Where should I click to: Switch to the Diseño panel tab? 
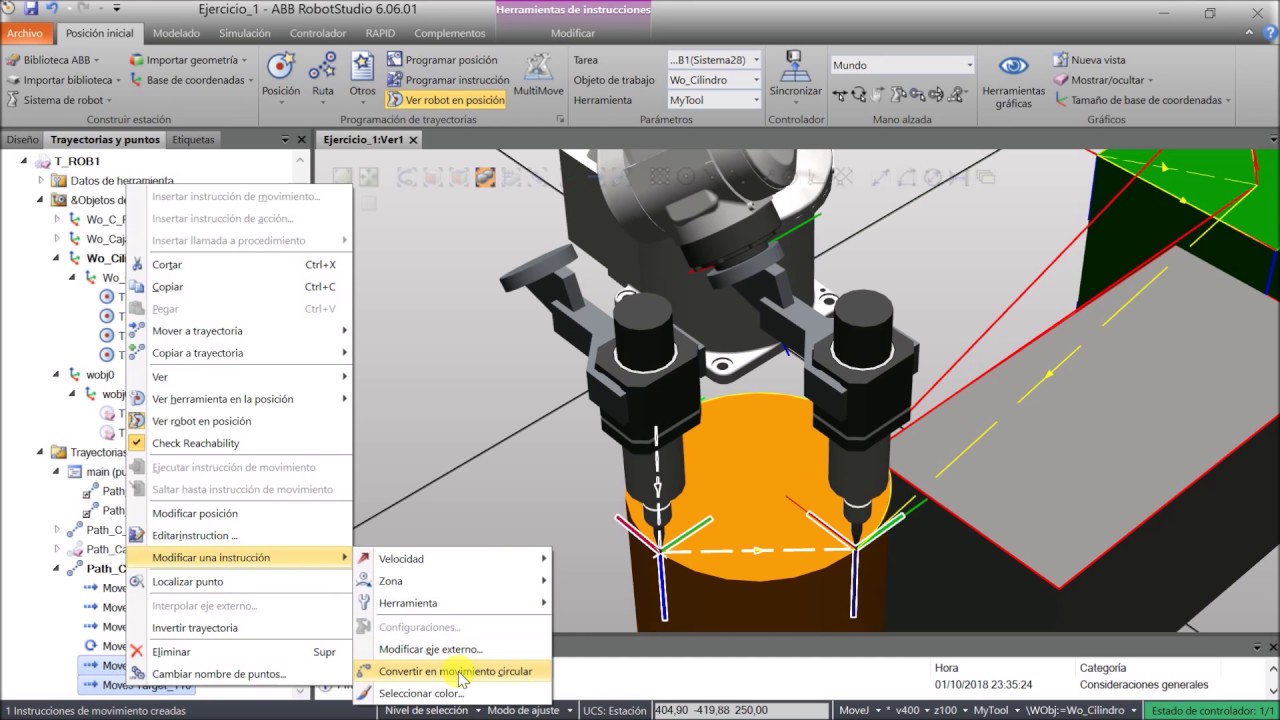(22, 140)
